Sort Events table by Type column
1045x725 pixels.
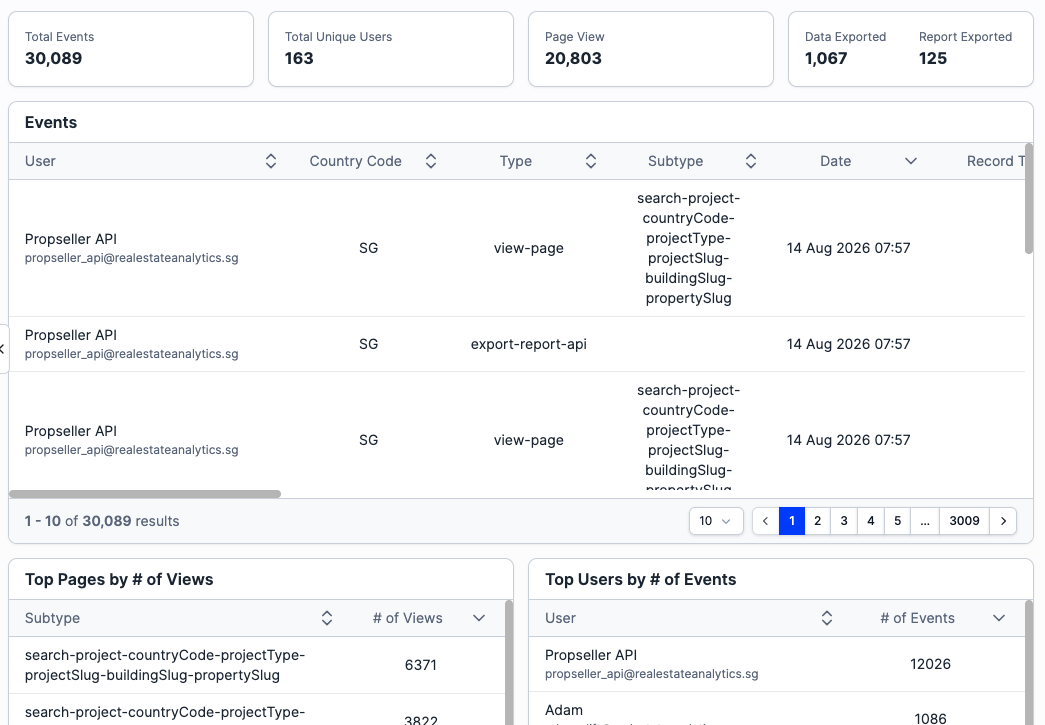click(x=590, y=161)
